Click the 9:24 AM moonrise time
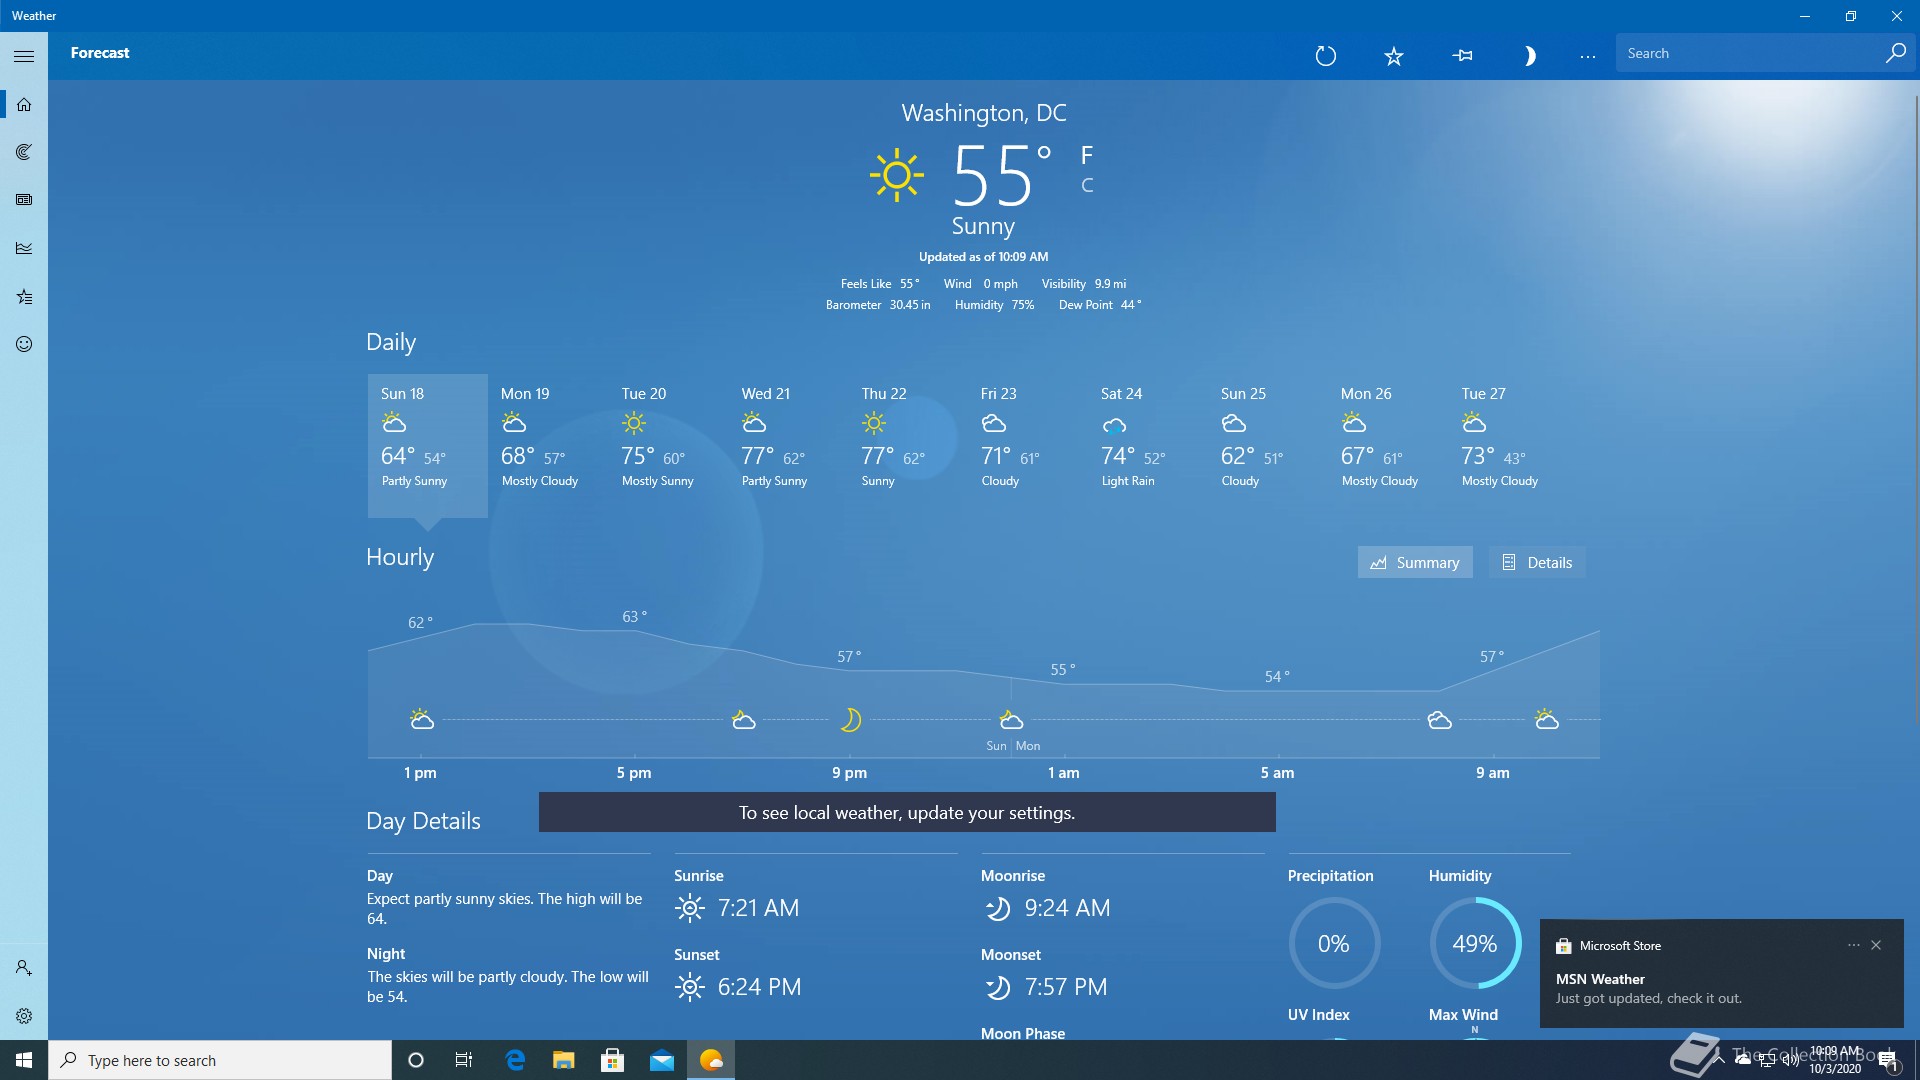Screen dimensions: 1920x1080 tap(1067, 908)
